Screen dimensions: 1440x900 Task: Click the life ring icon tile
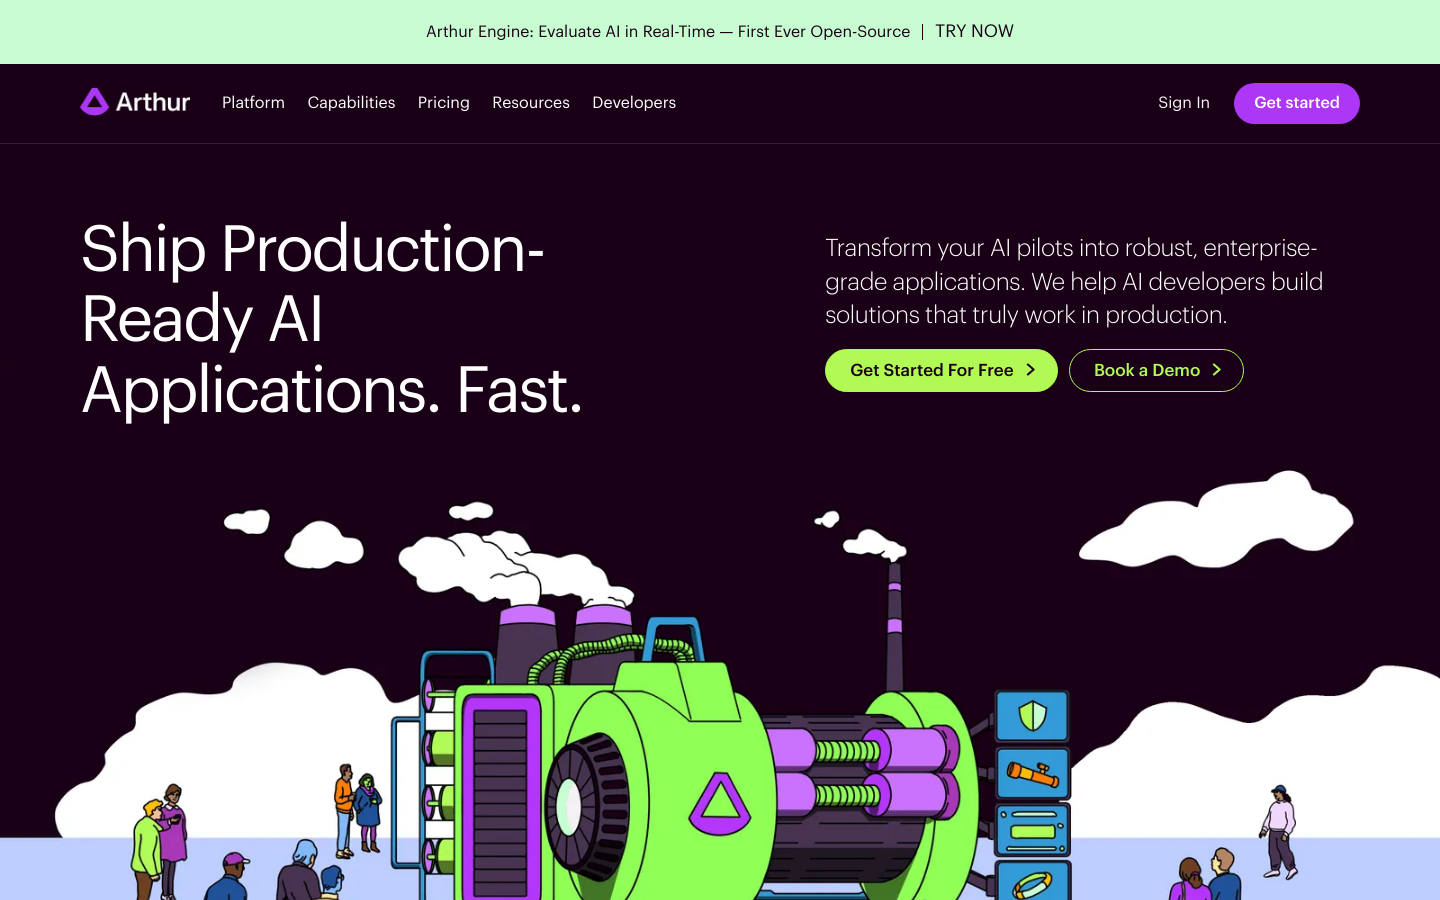pos(1033,882)
